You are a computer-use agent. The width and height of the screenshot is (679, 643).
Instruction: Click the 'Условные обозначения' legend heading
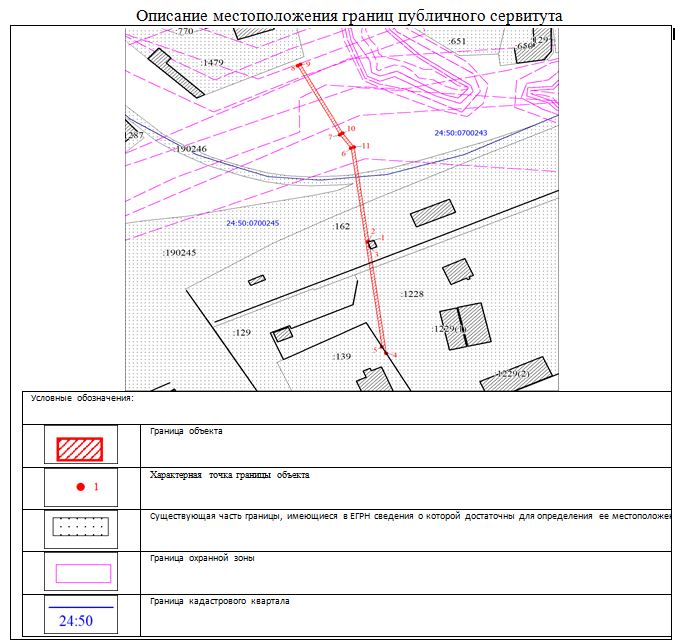(x=83, y=398)
